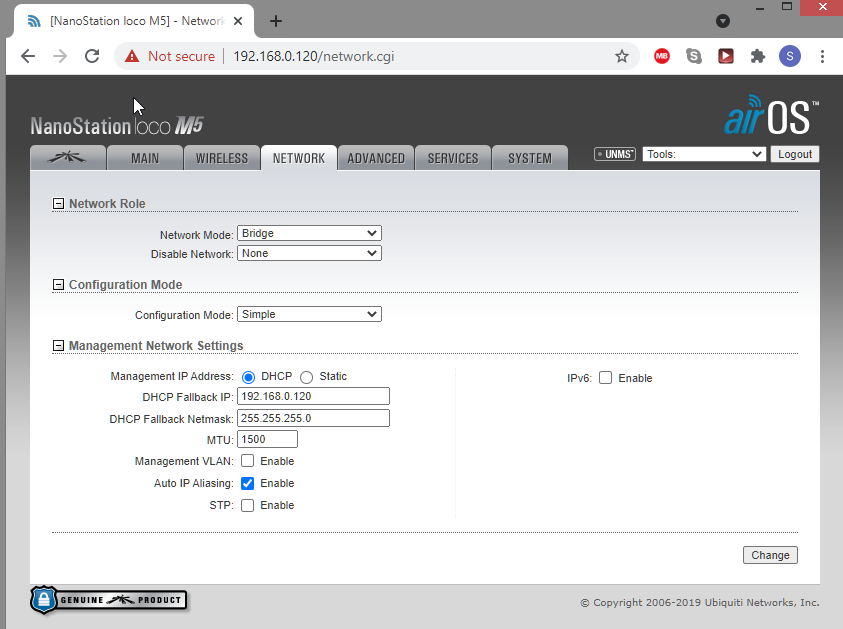Open the Tools dropdown

[704, 154]
